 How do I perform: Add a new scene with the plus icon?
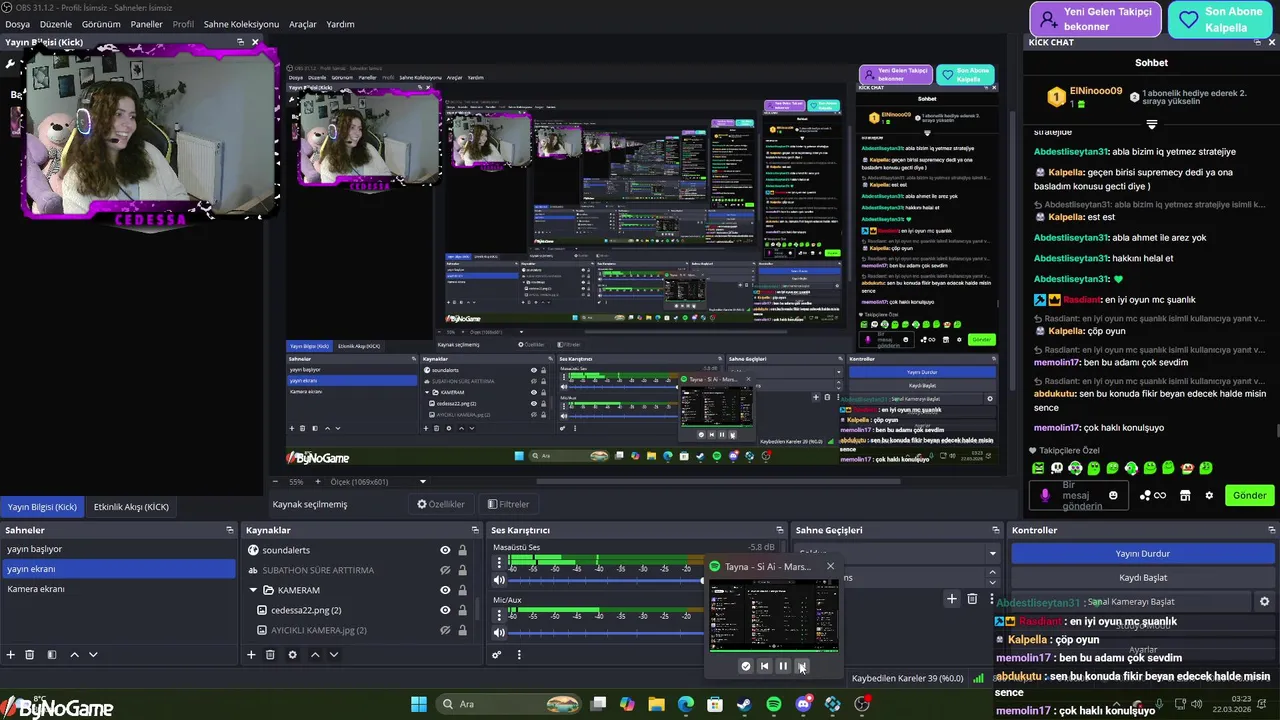tap(11, 655)
